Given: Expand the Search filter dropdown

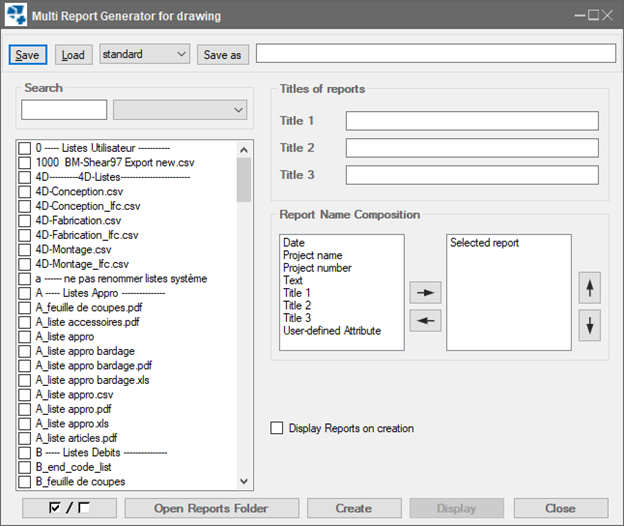Looking at the screenshot, I should click(180, 109).
